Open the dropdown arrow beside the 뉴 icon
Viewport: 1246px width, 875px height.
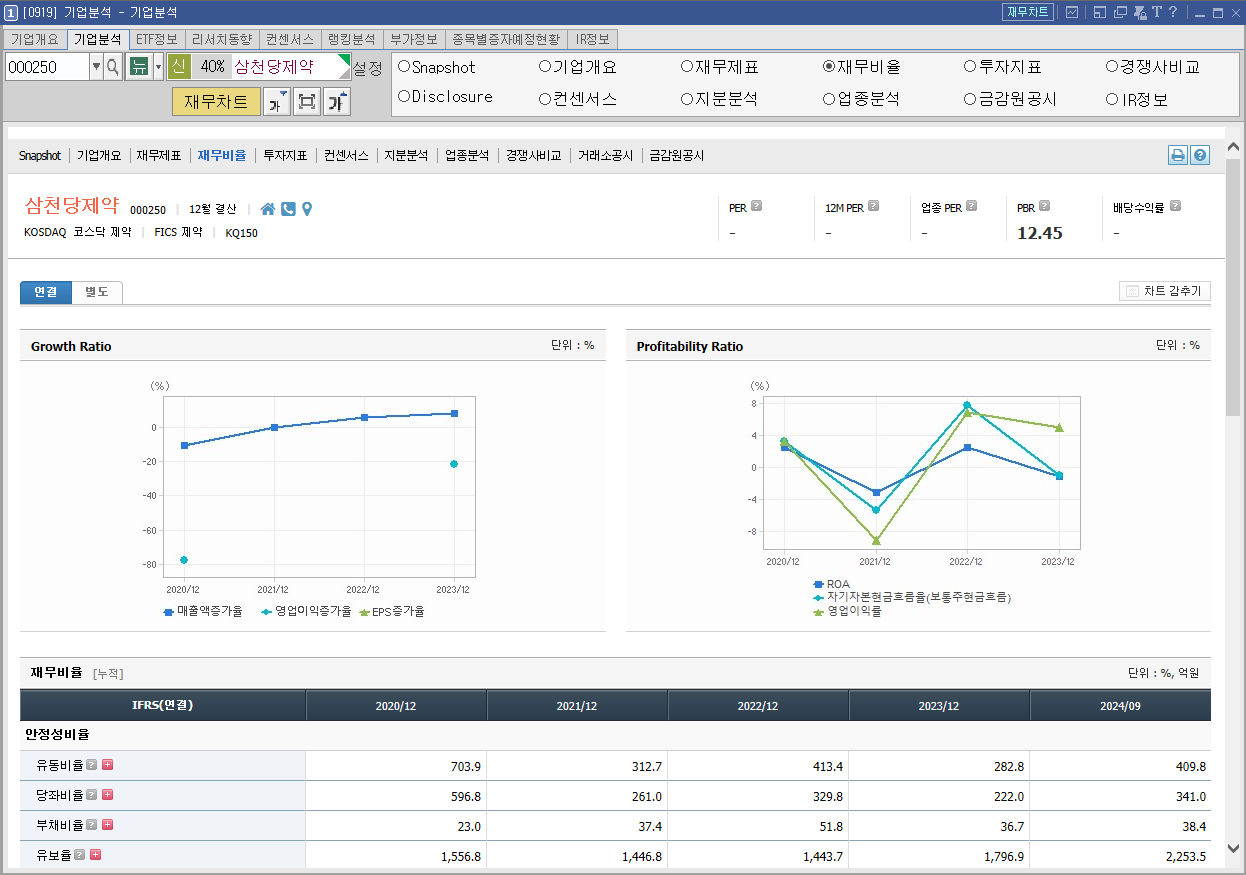tap(158, 67)
